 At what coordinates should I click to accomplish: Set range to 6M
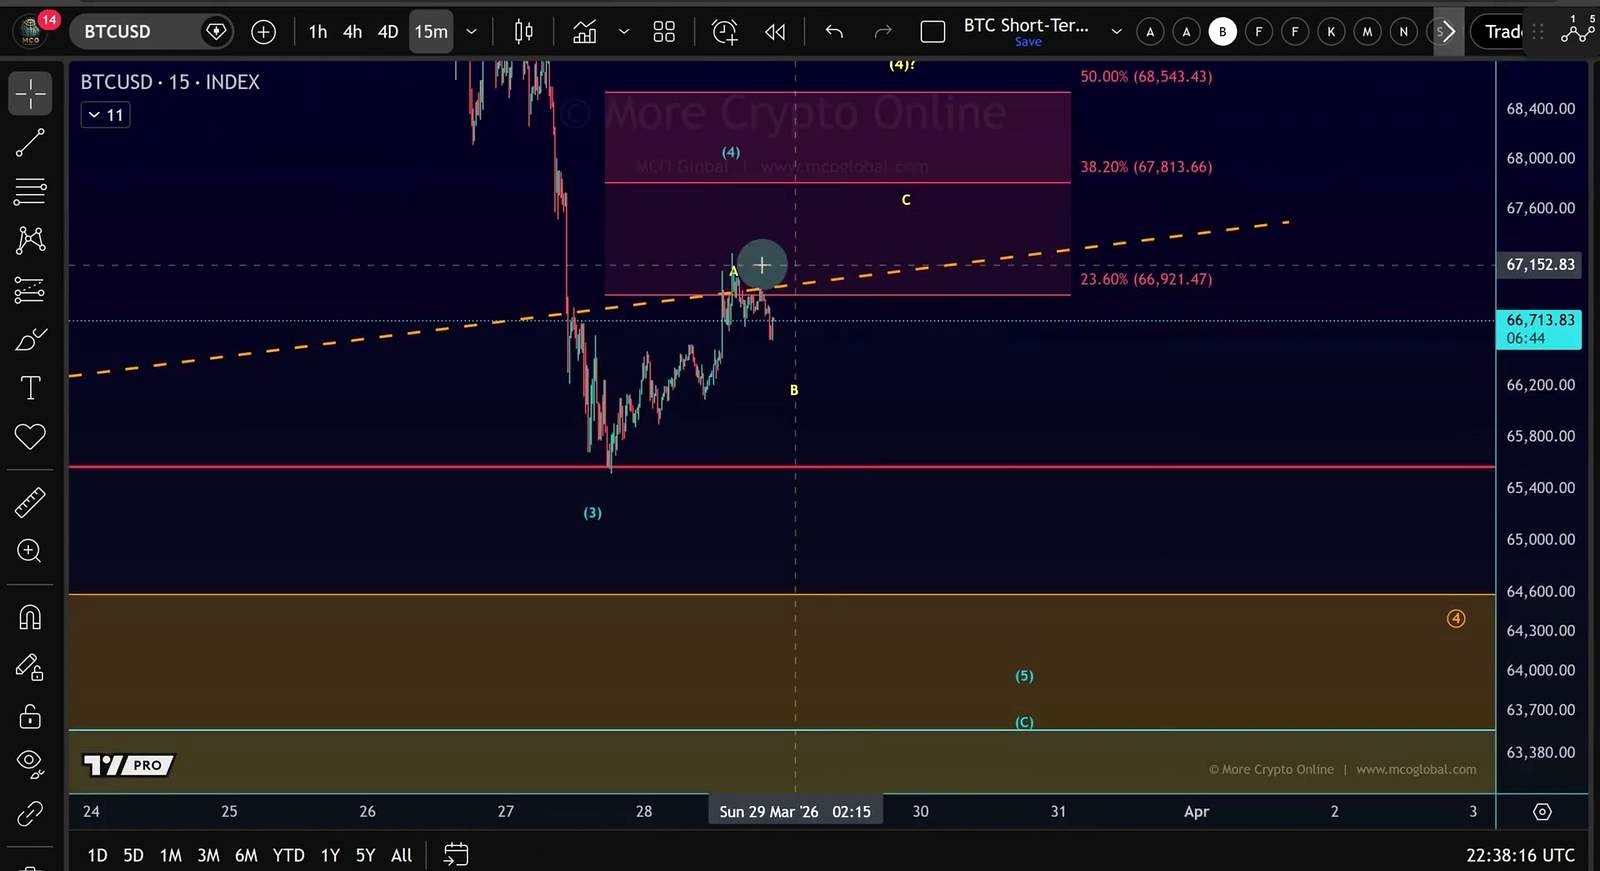tap(246, 855)
